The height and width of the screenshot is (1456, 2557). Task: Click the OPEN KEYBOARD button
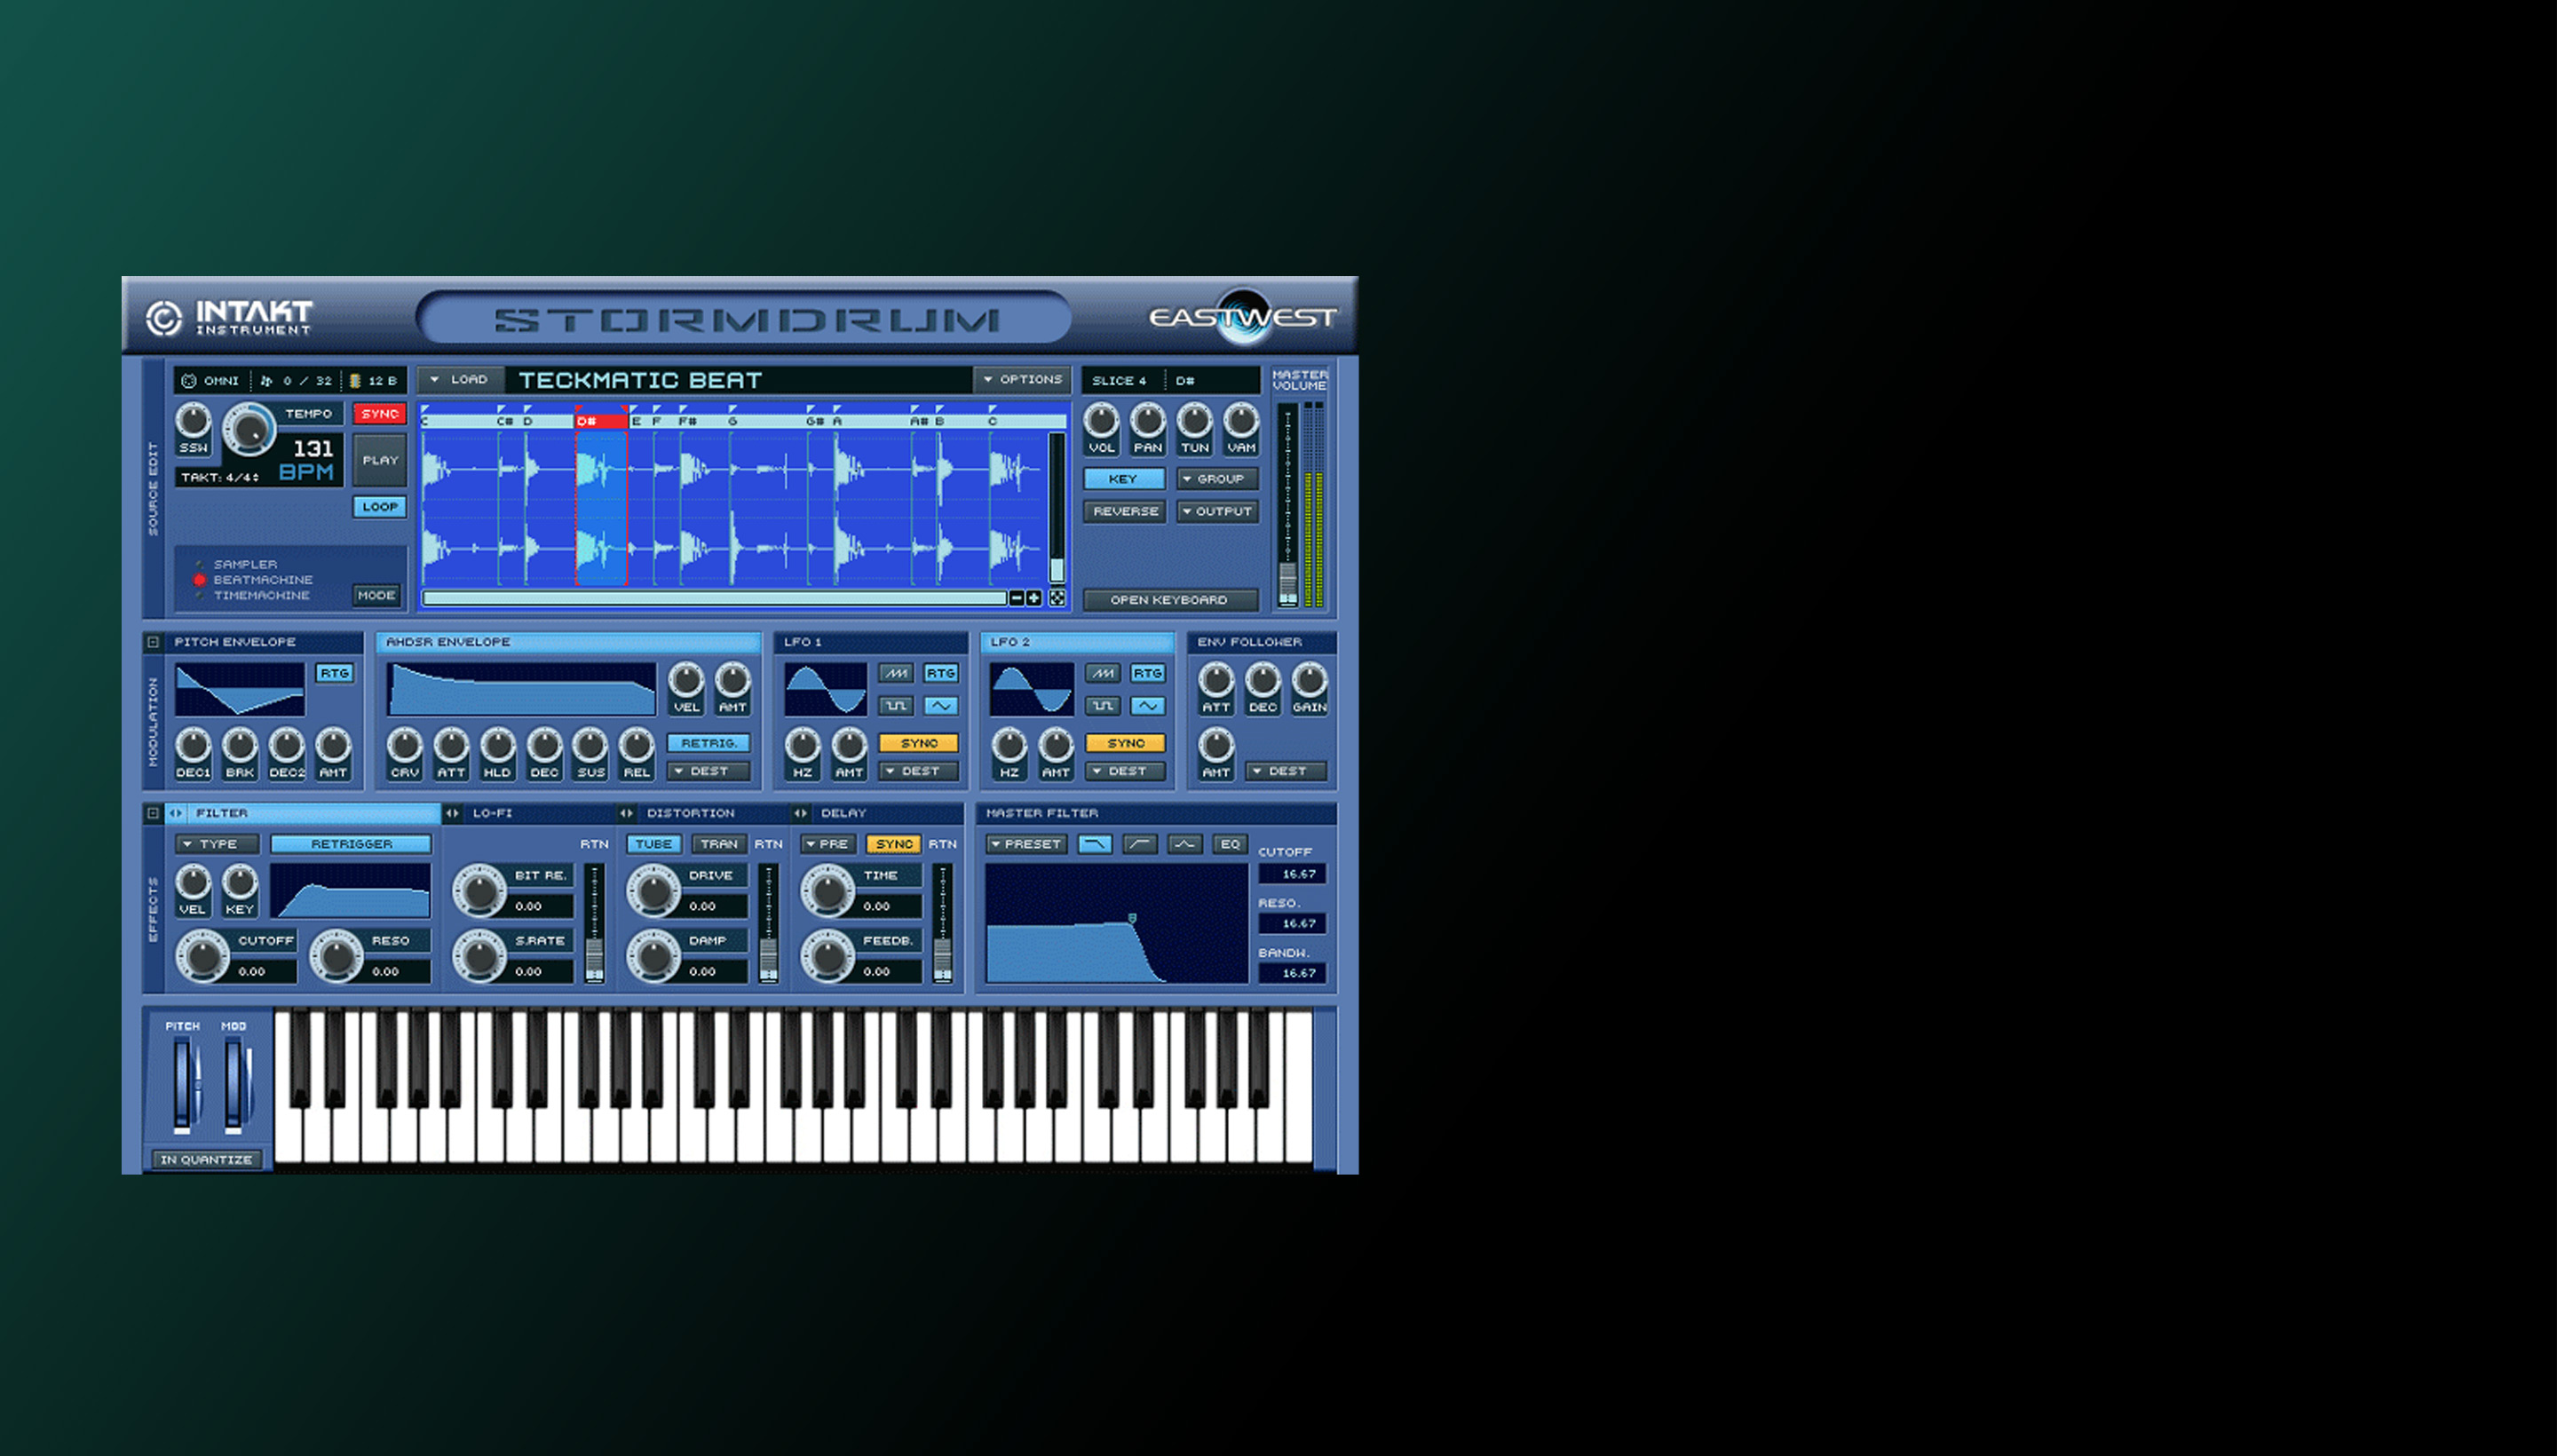1168,600
